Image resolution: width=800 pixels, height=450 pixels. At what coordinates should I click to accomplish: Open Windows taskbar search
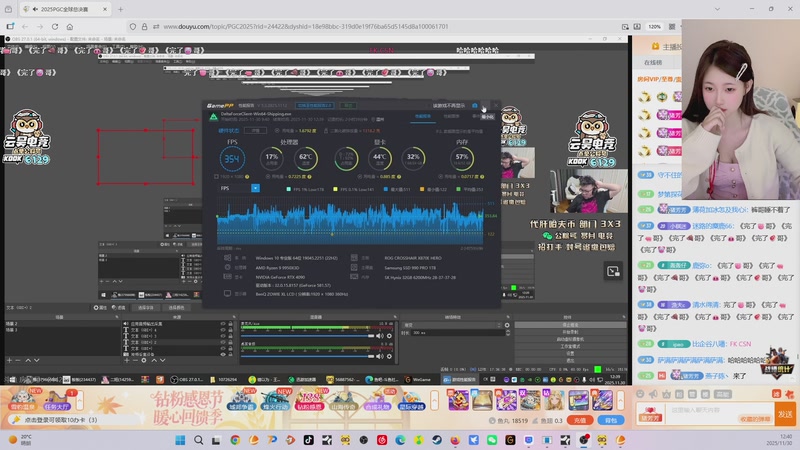click(198, 440)
